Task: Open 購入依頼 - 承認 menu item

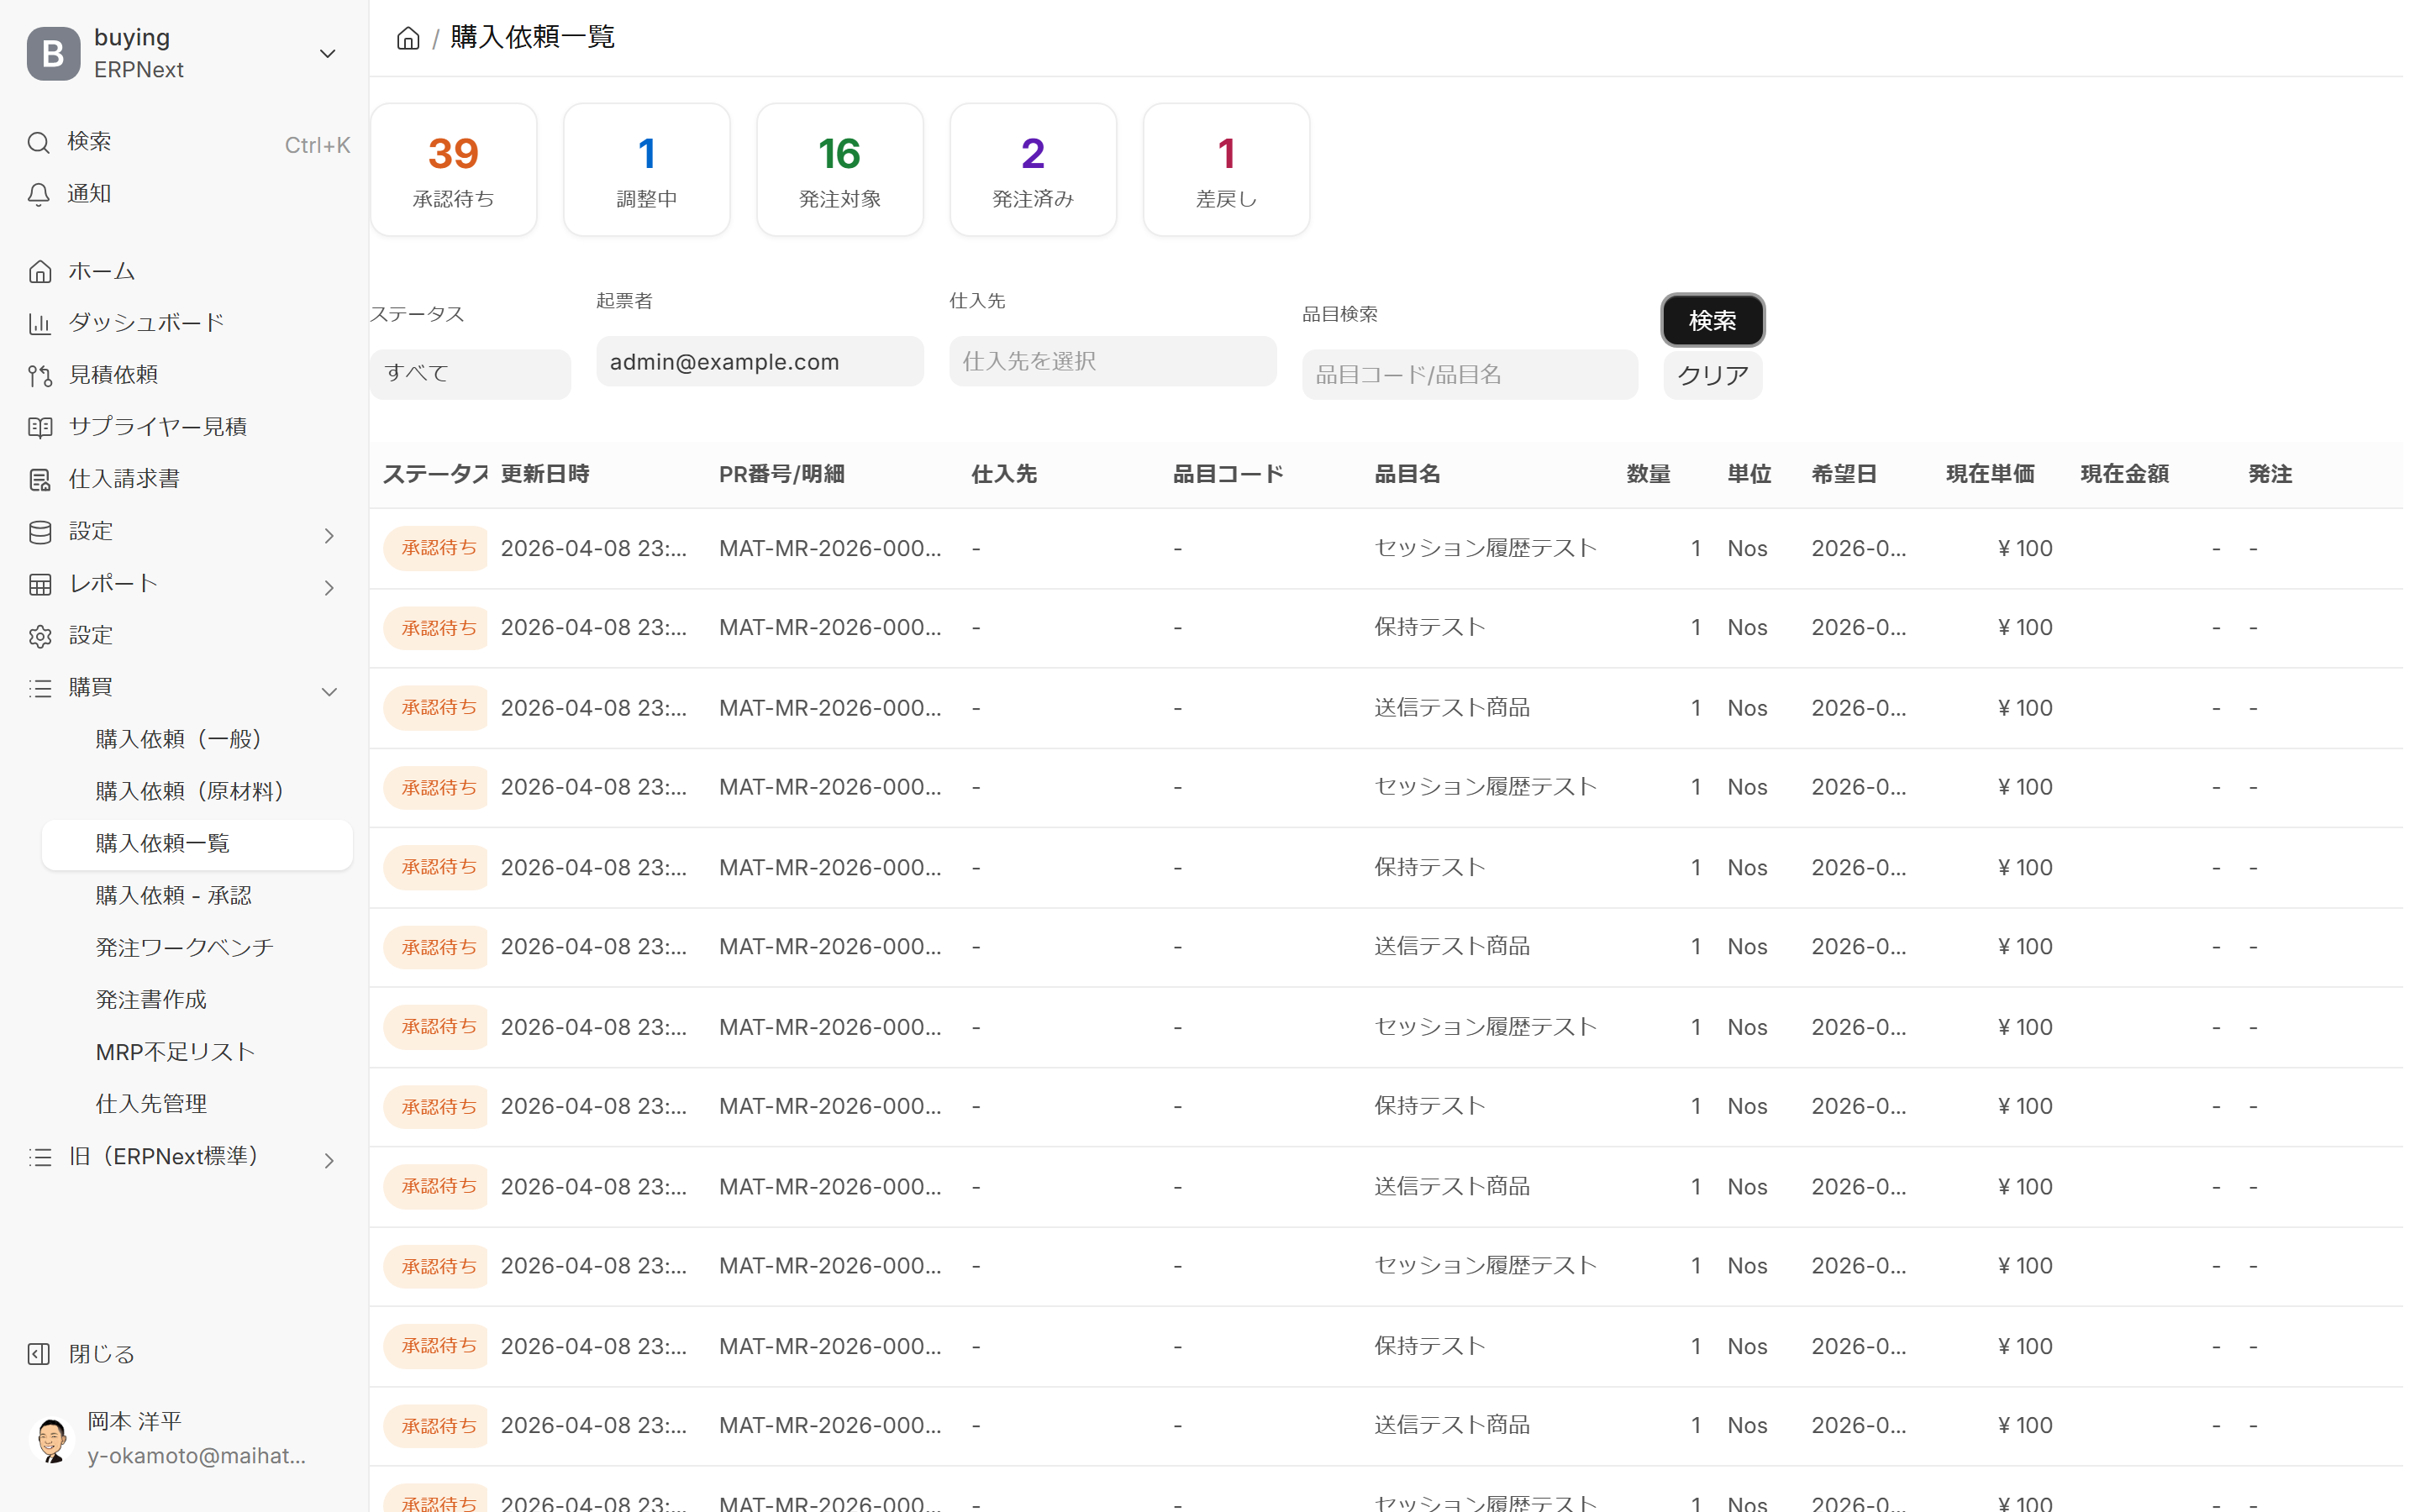Action: pos(174,895)
